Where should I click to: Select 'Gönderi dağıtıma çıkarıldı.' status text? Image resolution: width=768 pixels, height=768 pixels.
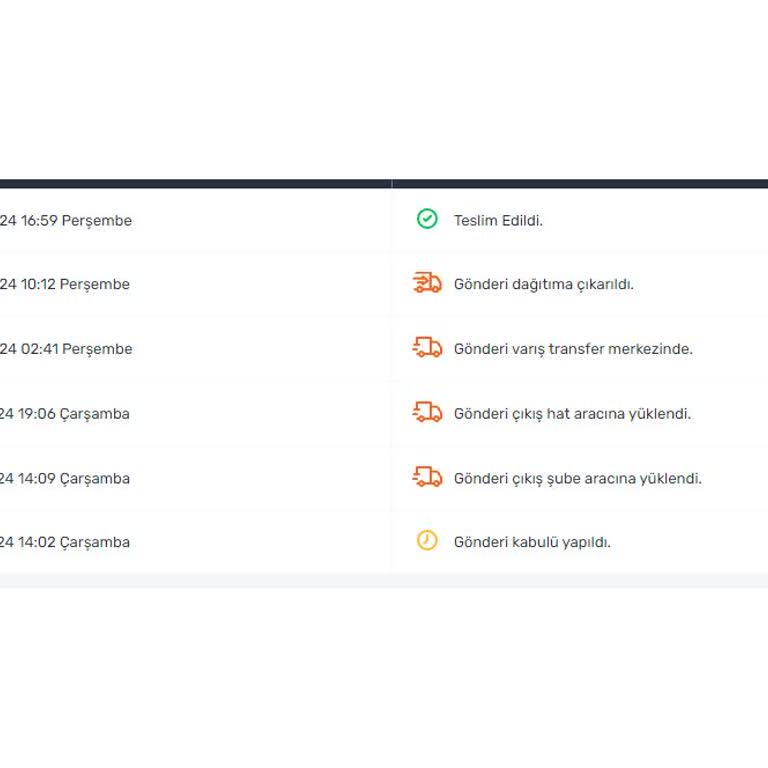tap(543, 284)
